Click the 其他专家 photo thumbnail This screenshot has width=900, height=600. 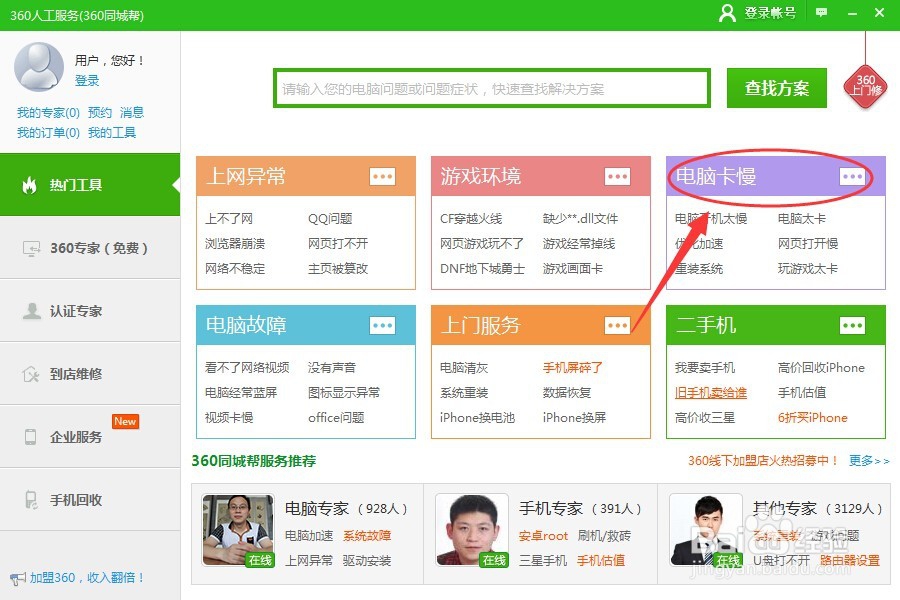[x=707, y=531]
